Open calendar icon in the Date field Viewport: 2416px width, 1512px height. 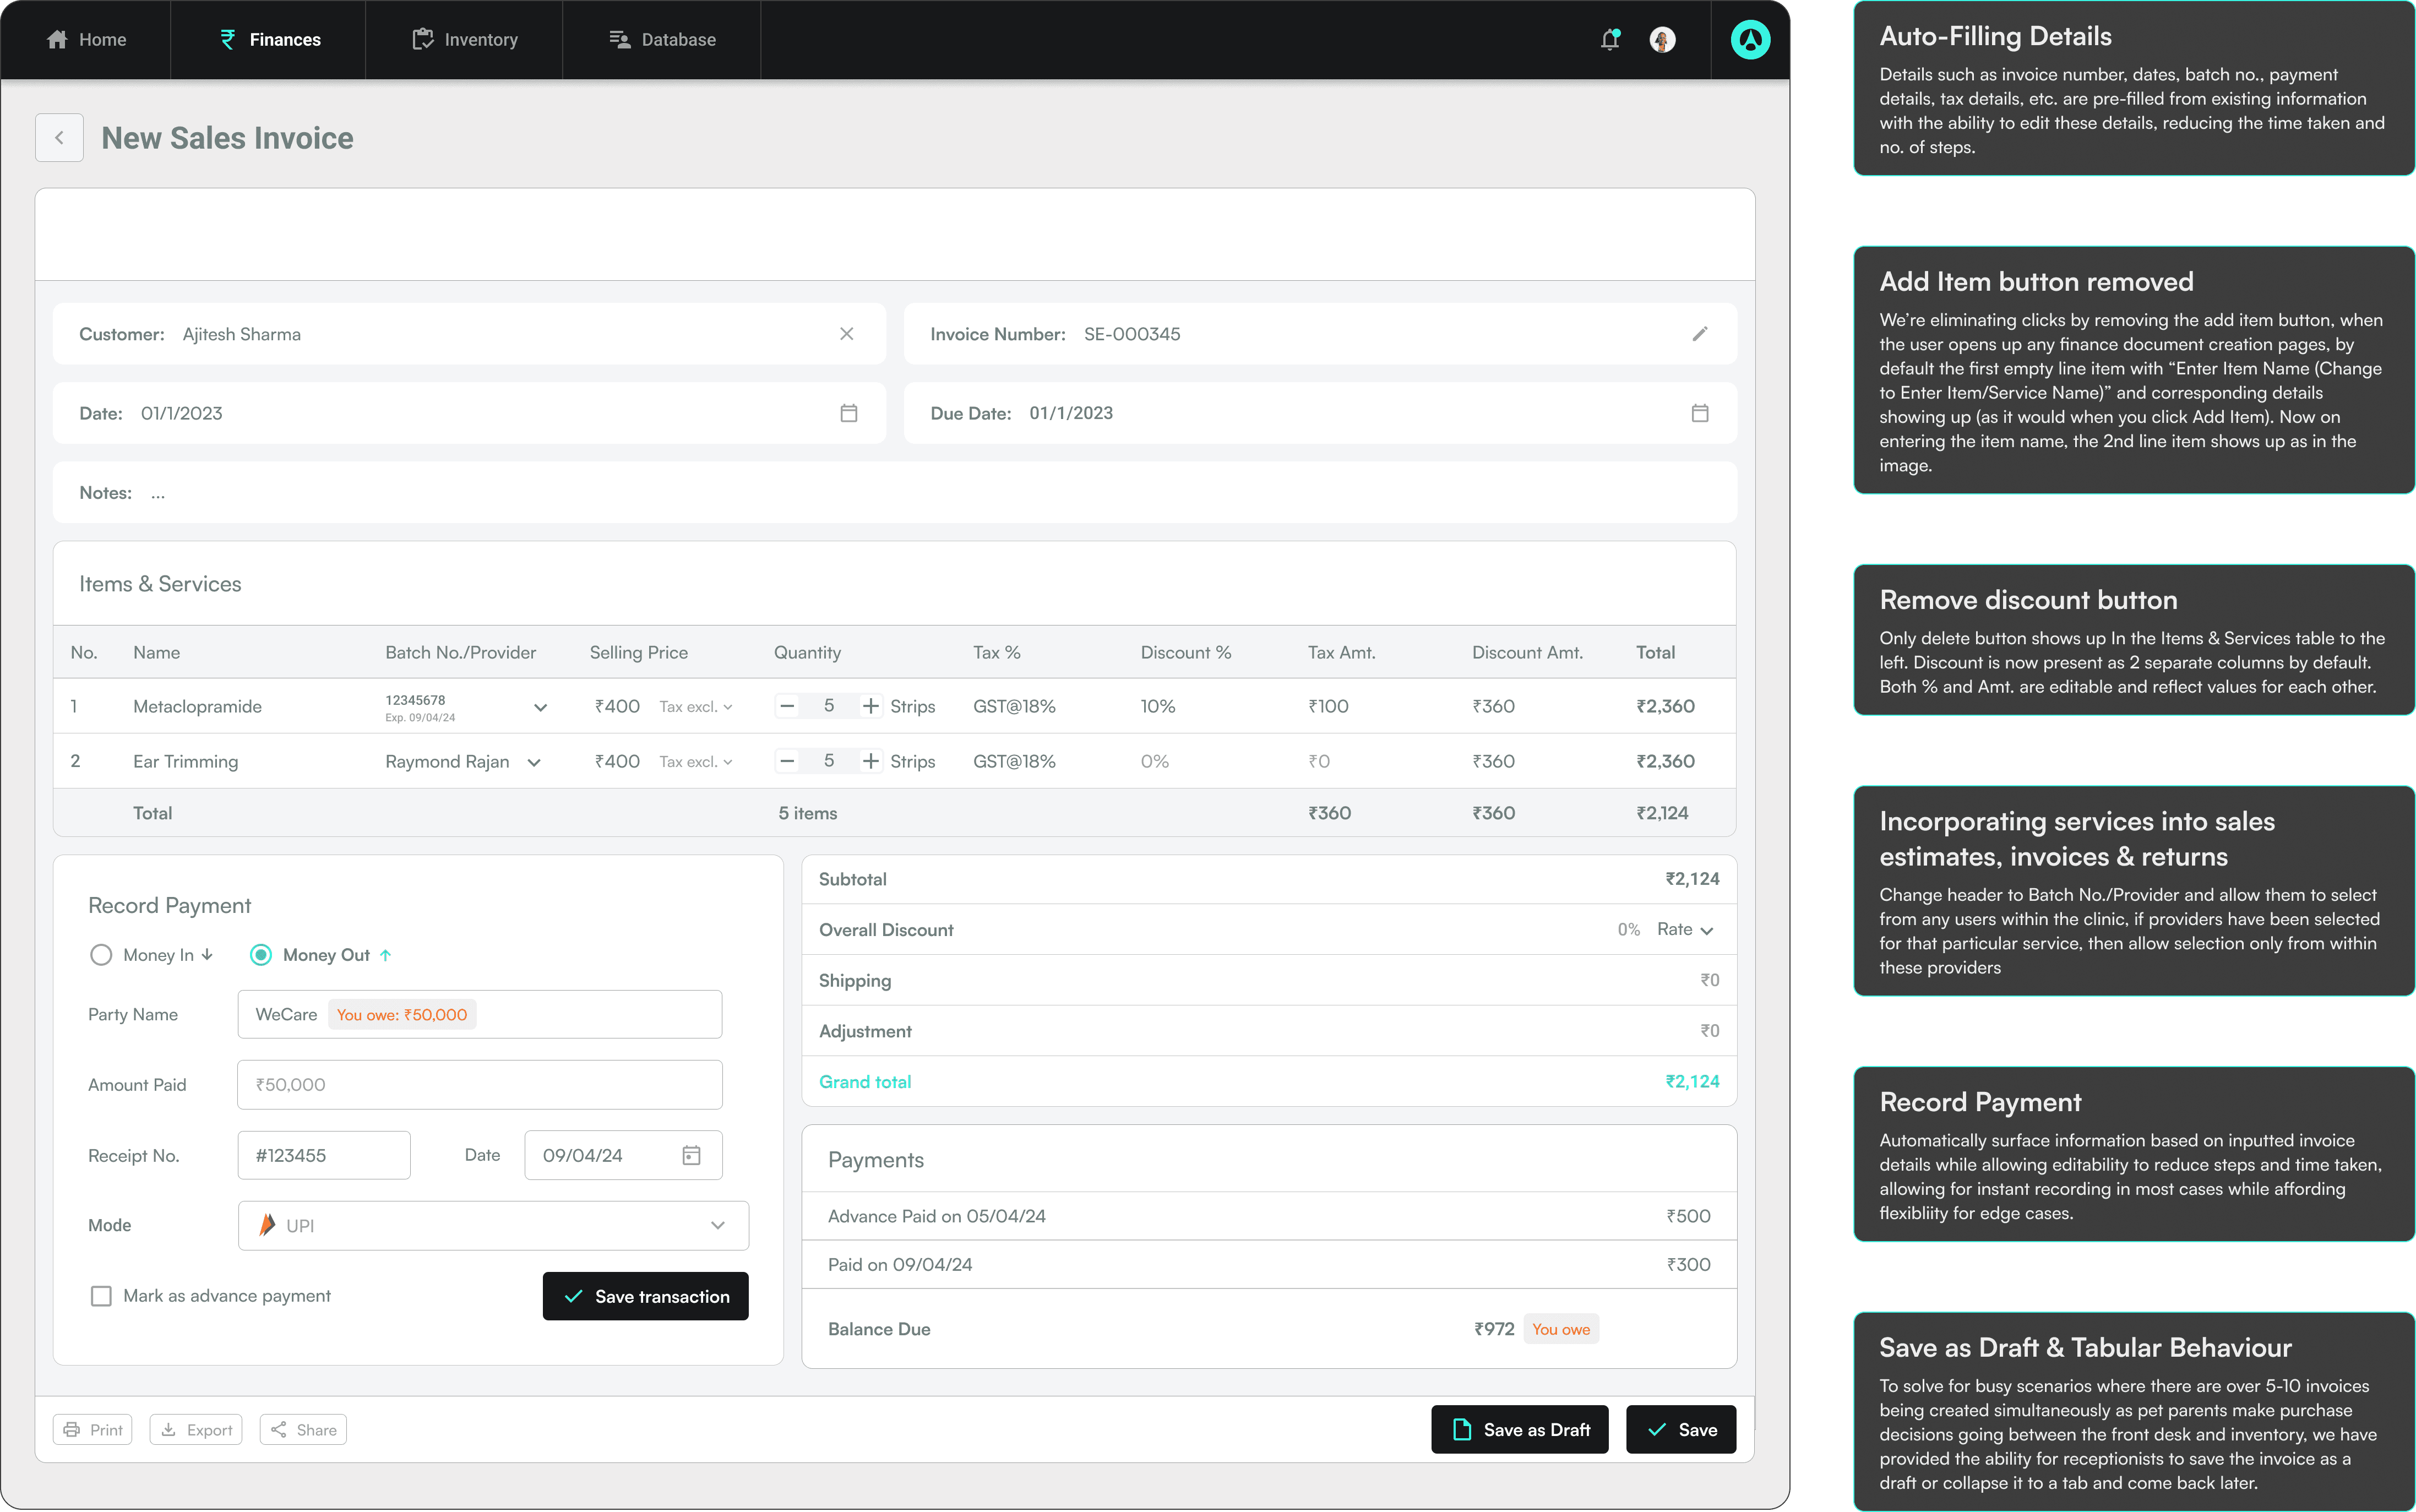click(x=848, y=413)
